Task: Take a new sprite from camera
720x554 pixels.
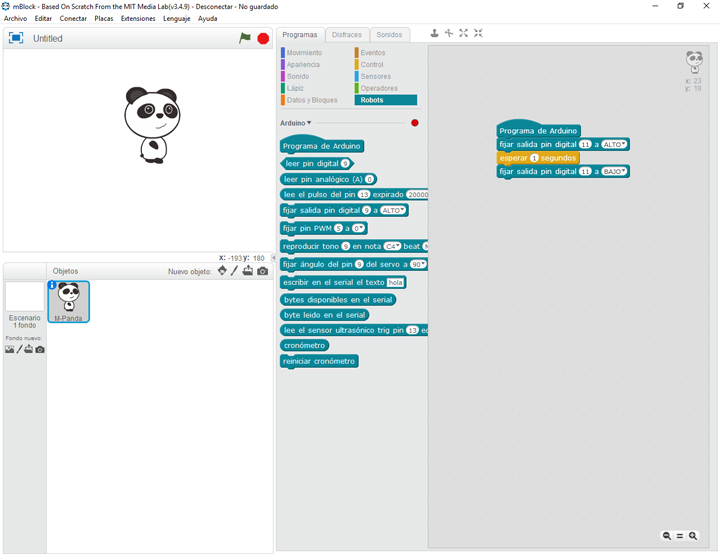Action: 263,271
